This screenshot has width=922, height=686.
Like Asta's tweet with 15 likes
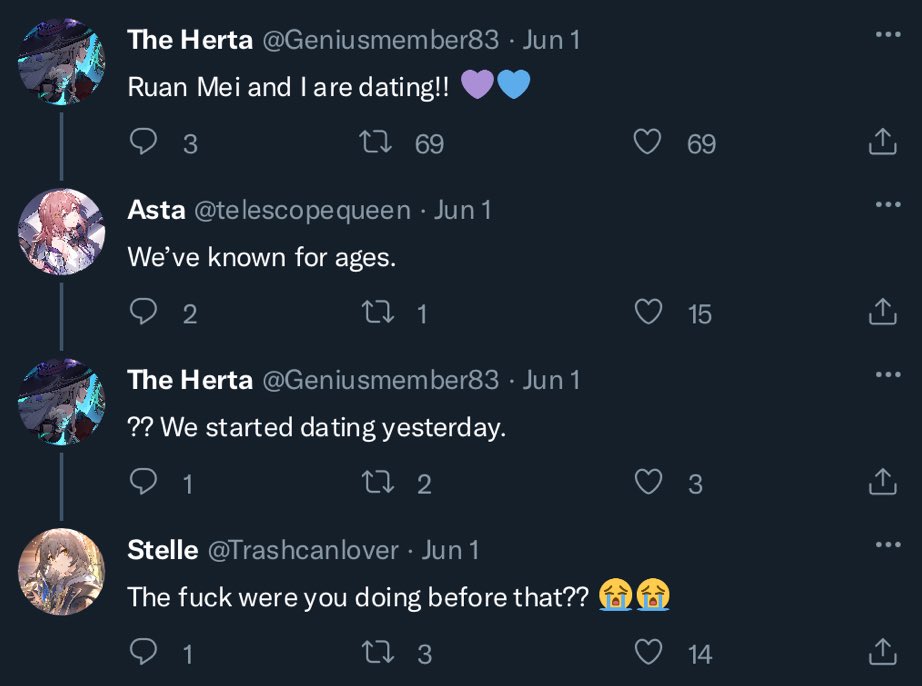pyautogui.click(x=648, y=313)
